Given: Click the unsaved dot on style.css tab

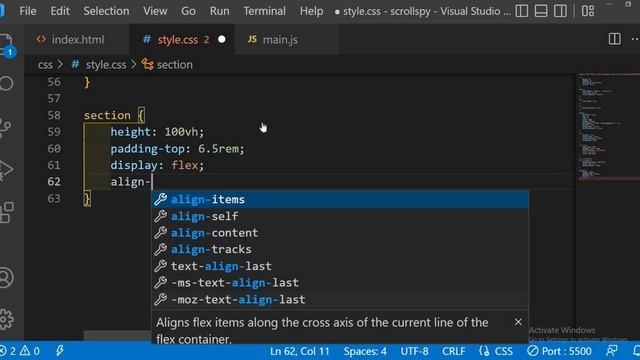Looking at the screenshot, I should tap(222, 40).
